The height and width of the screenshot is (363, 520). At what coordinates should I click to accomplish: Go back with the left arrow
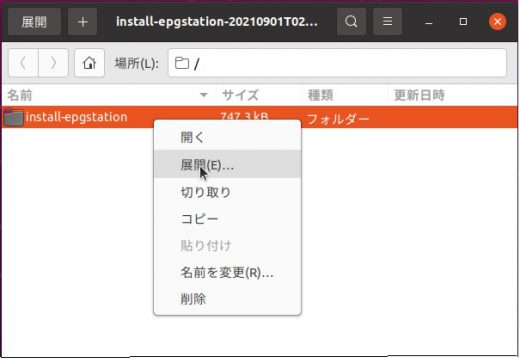(23, 63)
